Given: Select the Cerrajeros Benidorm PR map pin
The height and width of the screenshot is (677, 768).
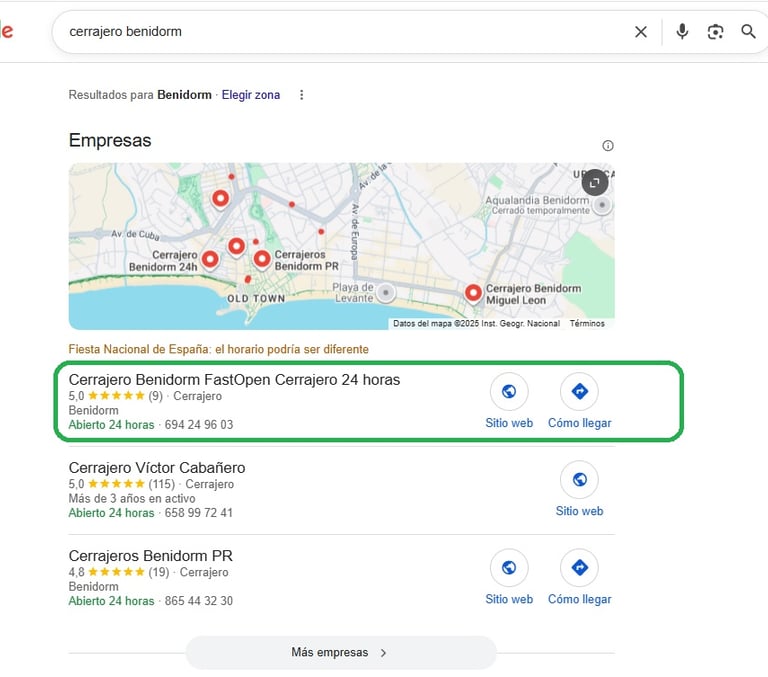Looking at the screenshot, I should pyautogui.click(x=262, y=259).
